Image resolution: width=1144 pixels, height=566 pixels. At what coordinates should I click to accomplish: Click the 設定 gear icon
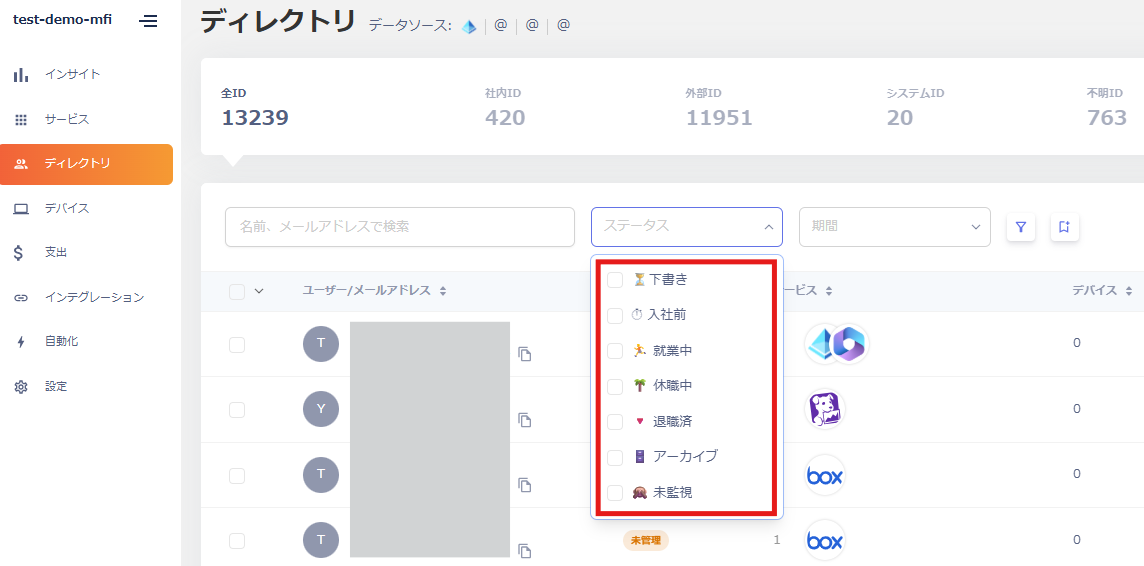[x=21, y=387]
